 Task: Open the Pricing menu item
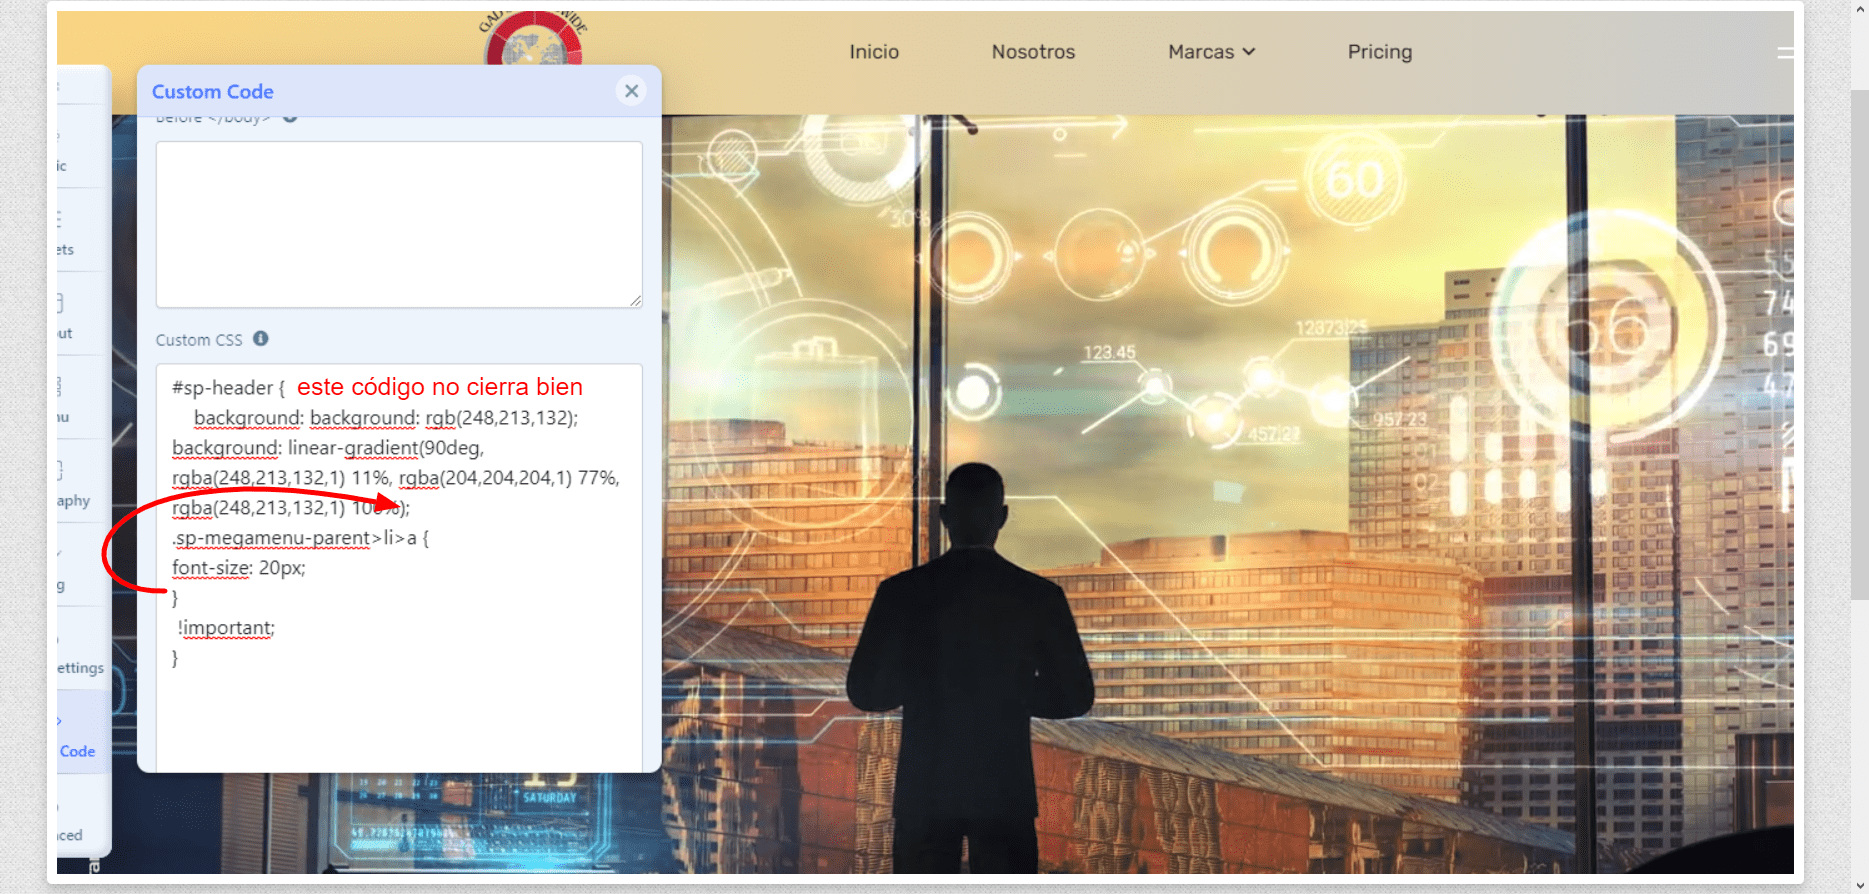(1379, 52)
